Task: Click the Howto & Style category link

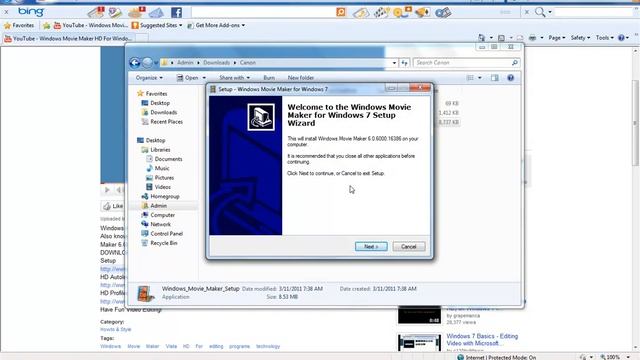Action: coord(116,329)
